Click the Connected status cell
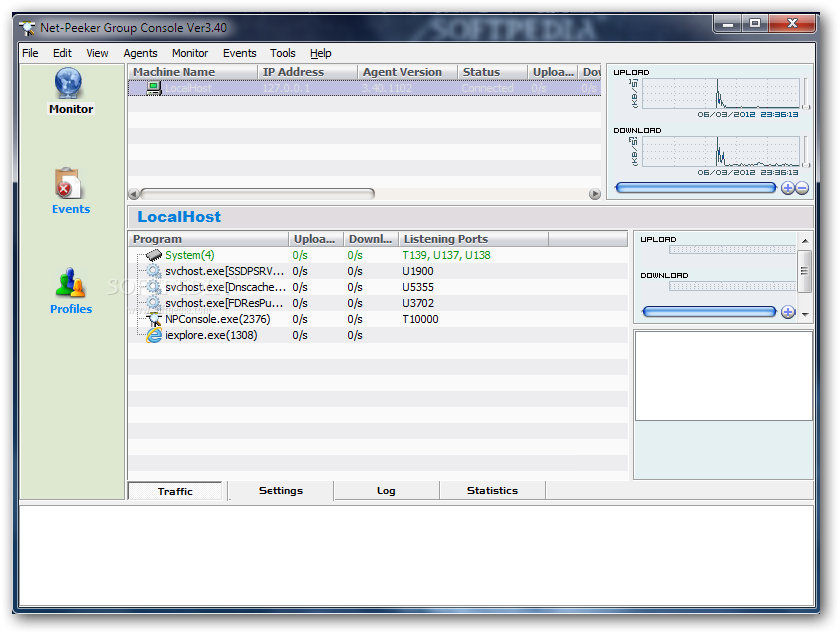Image resolution: width=840 pixels, height=634 pixels. coord(487,88)
